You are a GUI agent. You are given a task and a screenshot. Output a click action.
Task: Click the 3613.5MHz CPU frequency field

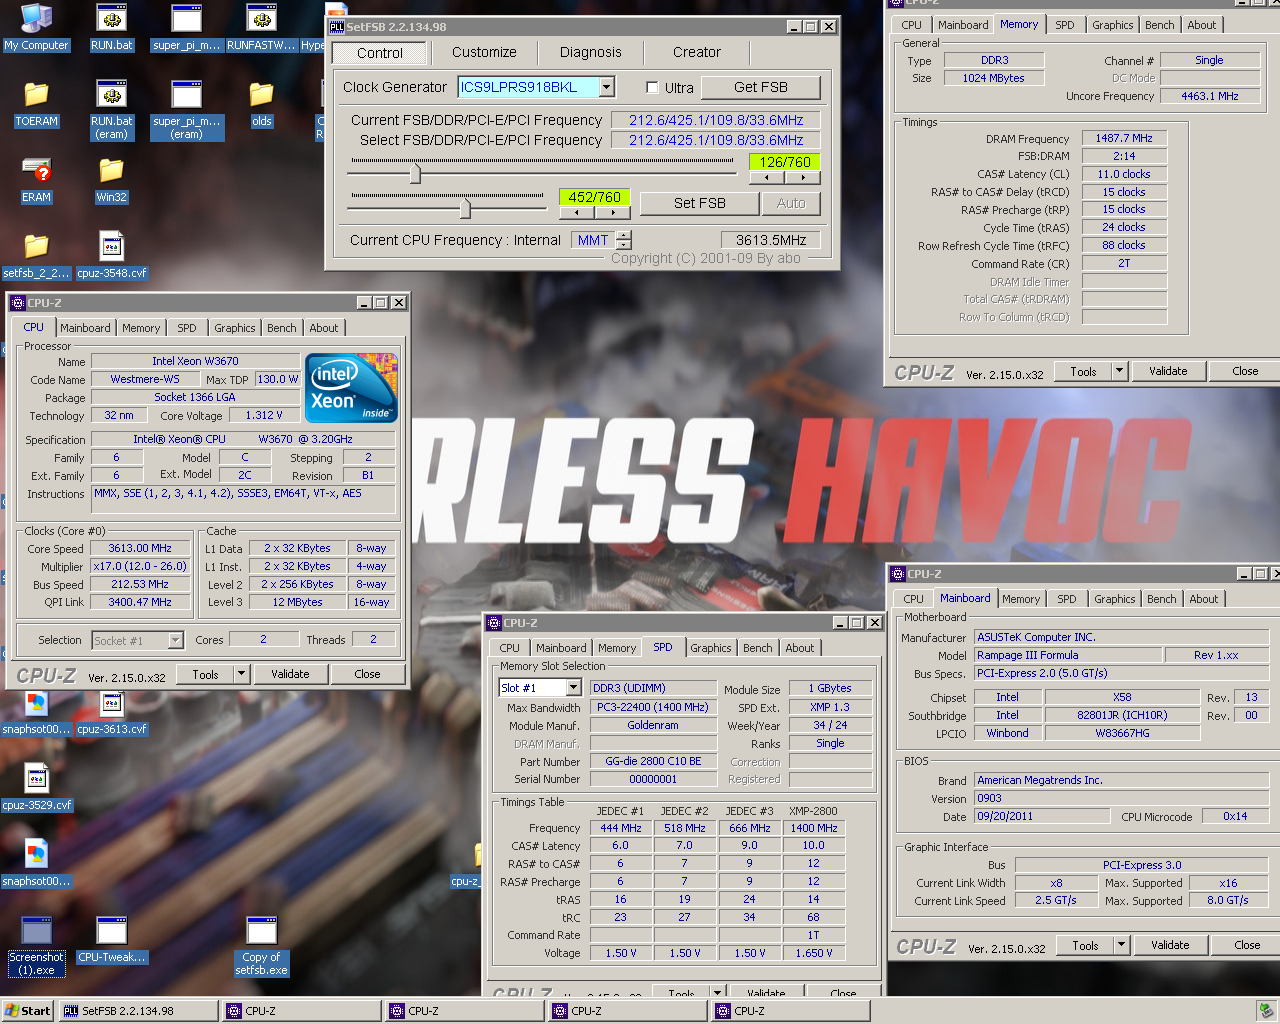771,240
